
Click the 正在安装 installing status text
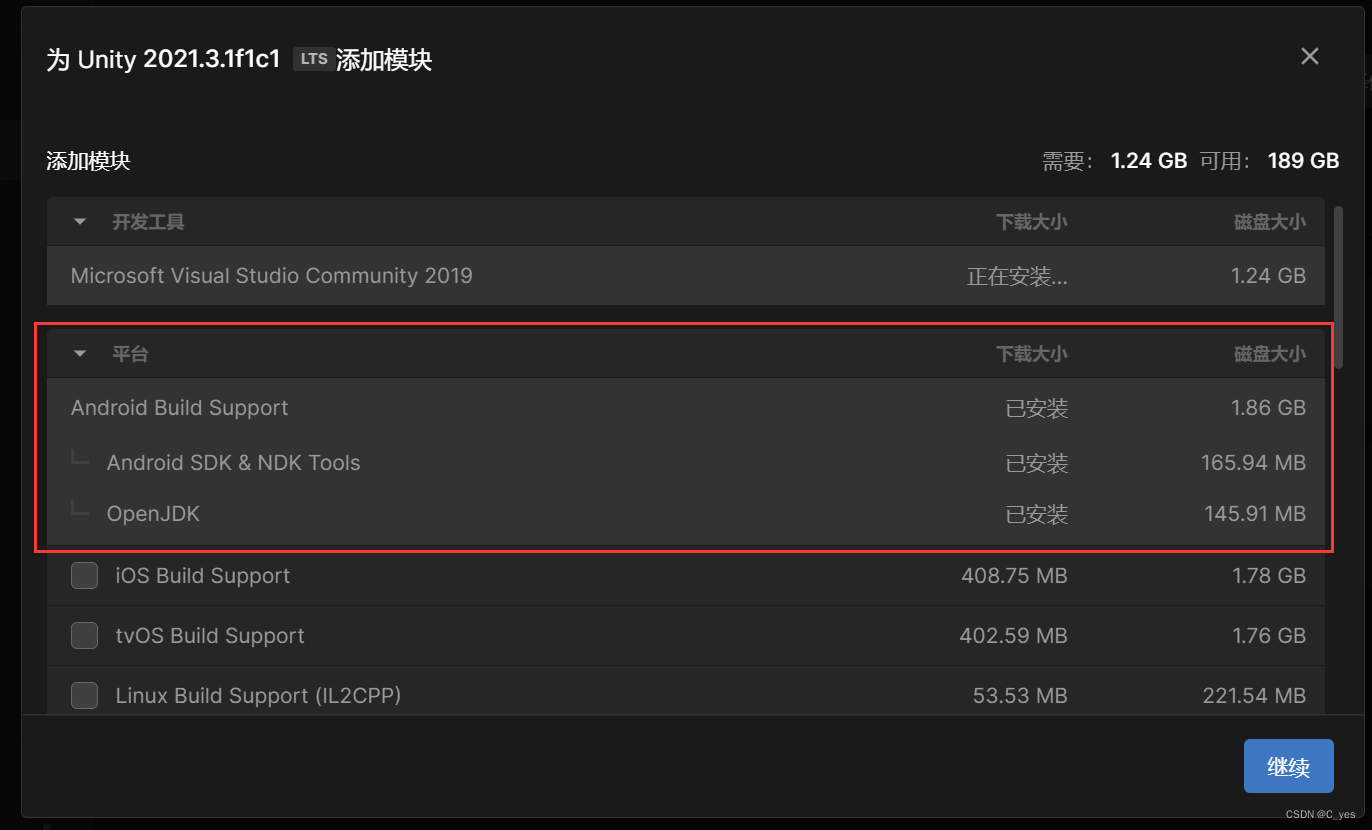[x=1017, y=276]
